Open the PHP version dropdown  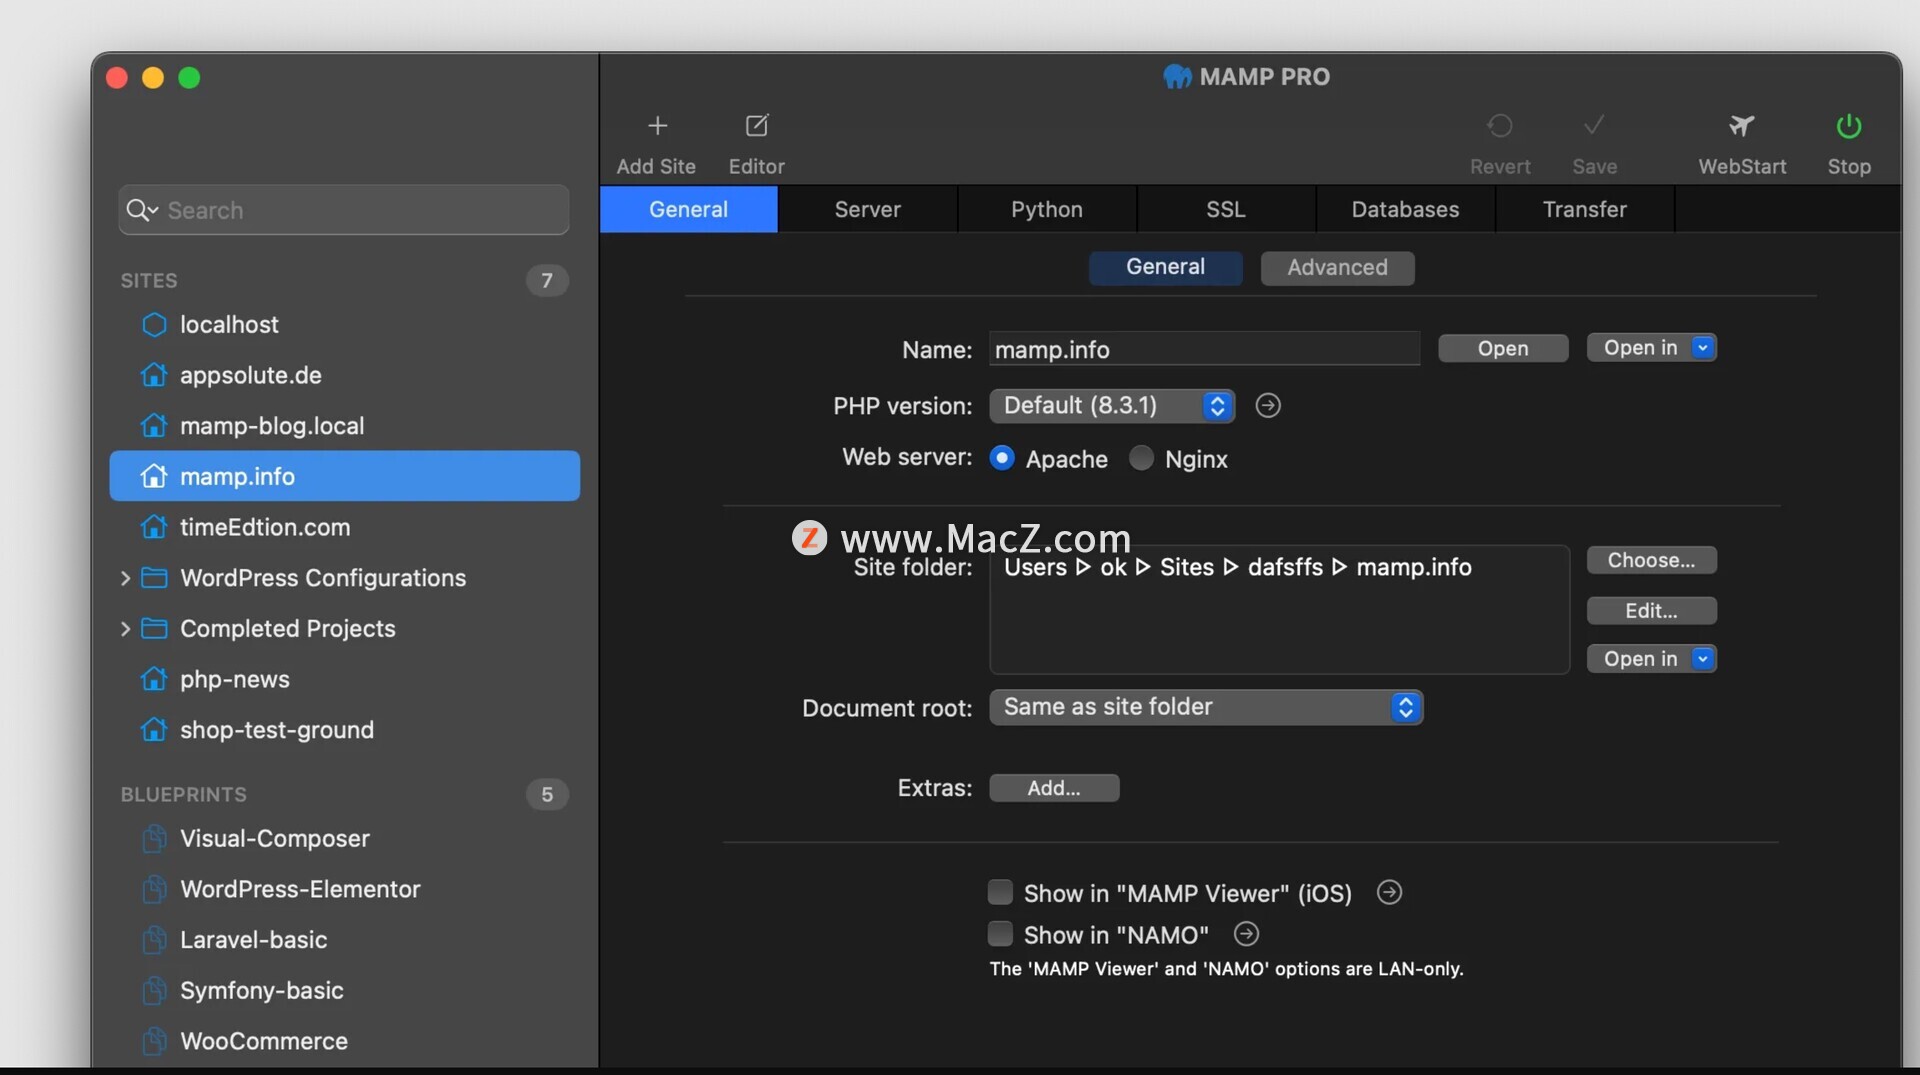(1112, 406)
